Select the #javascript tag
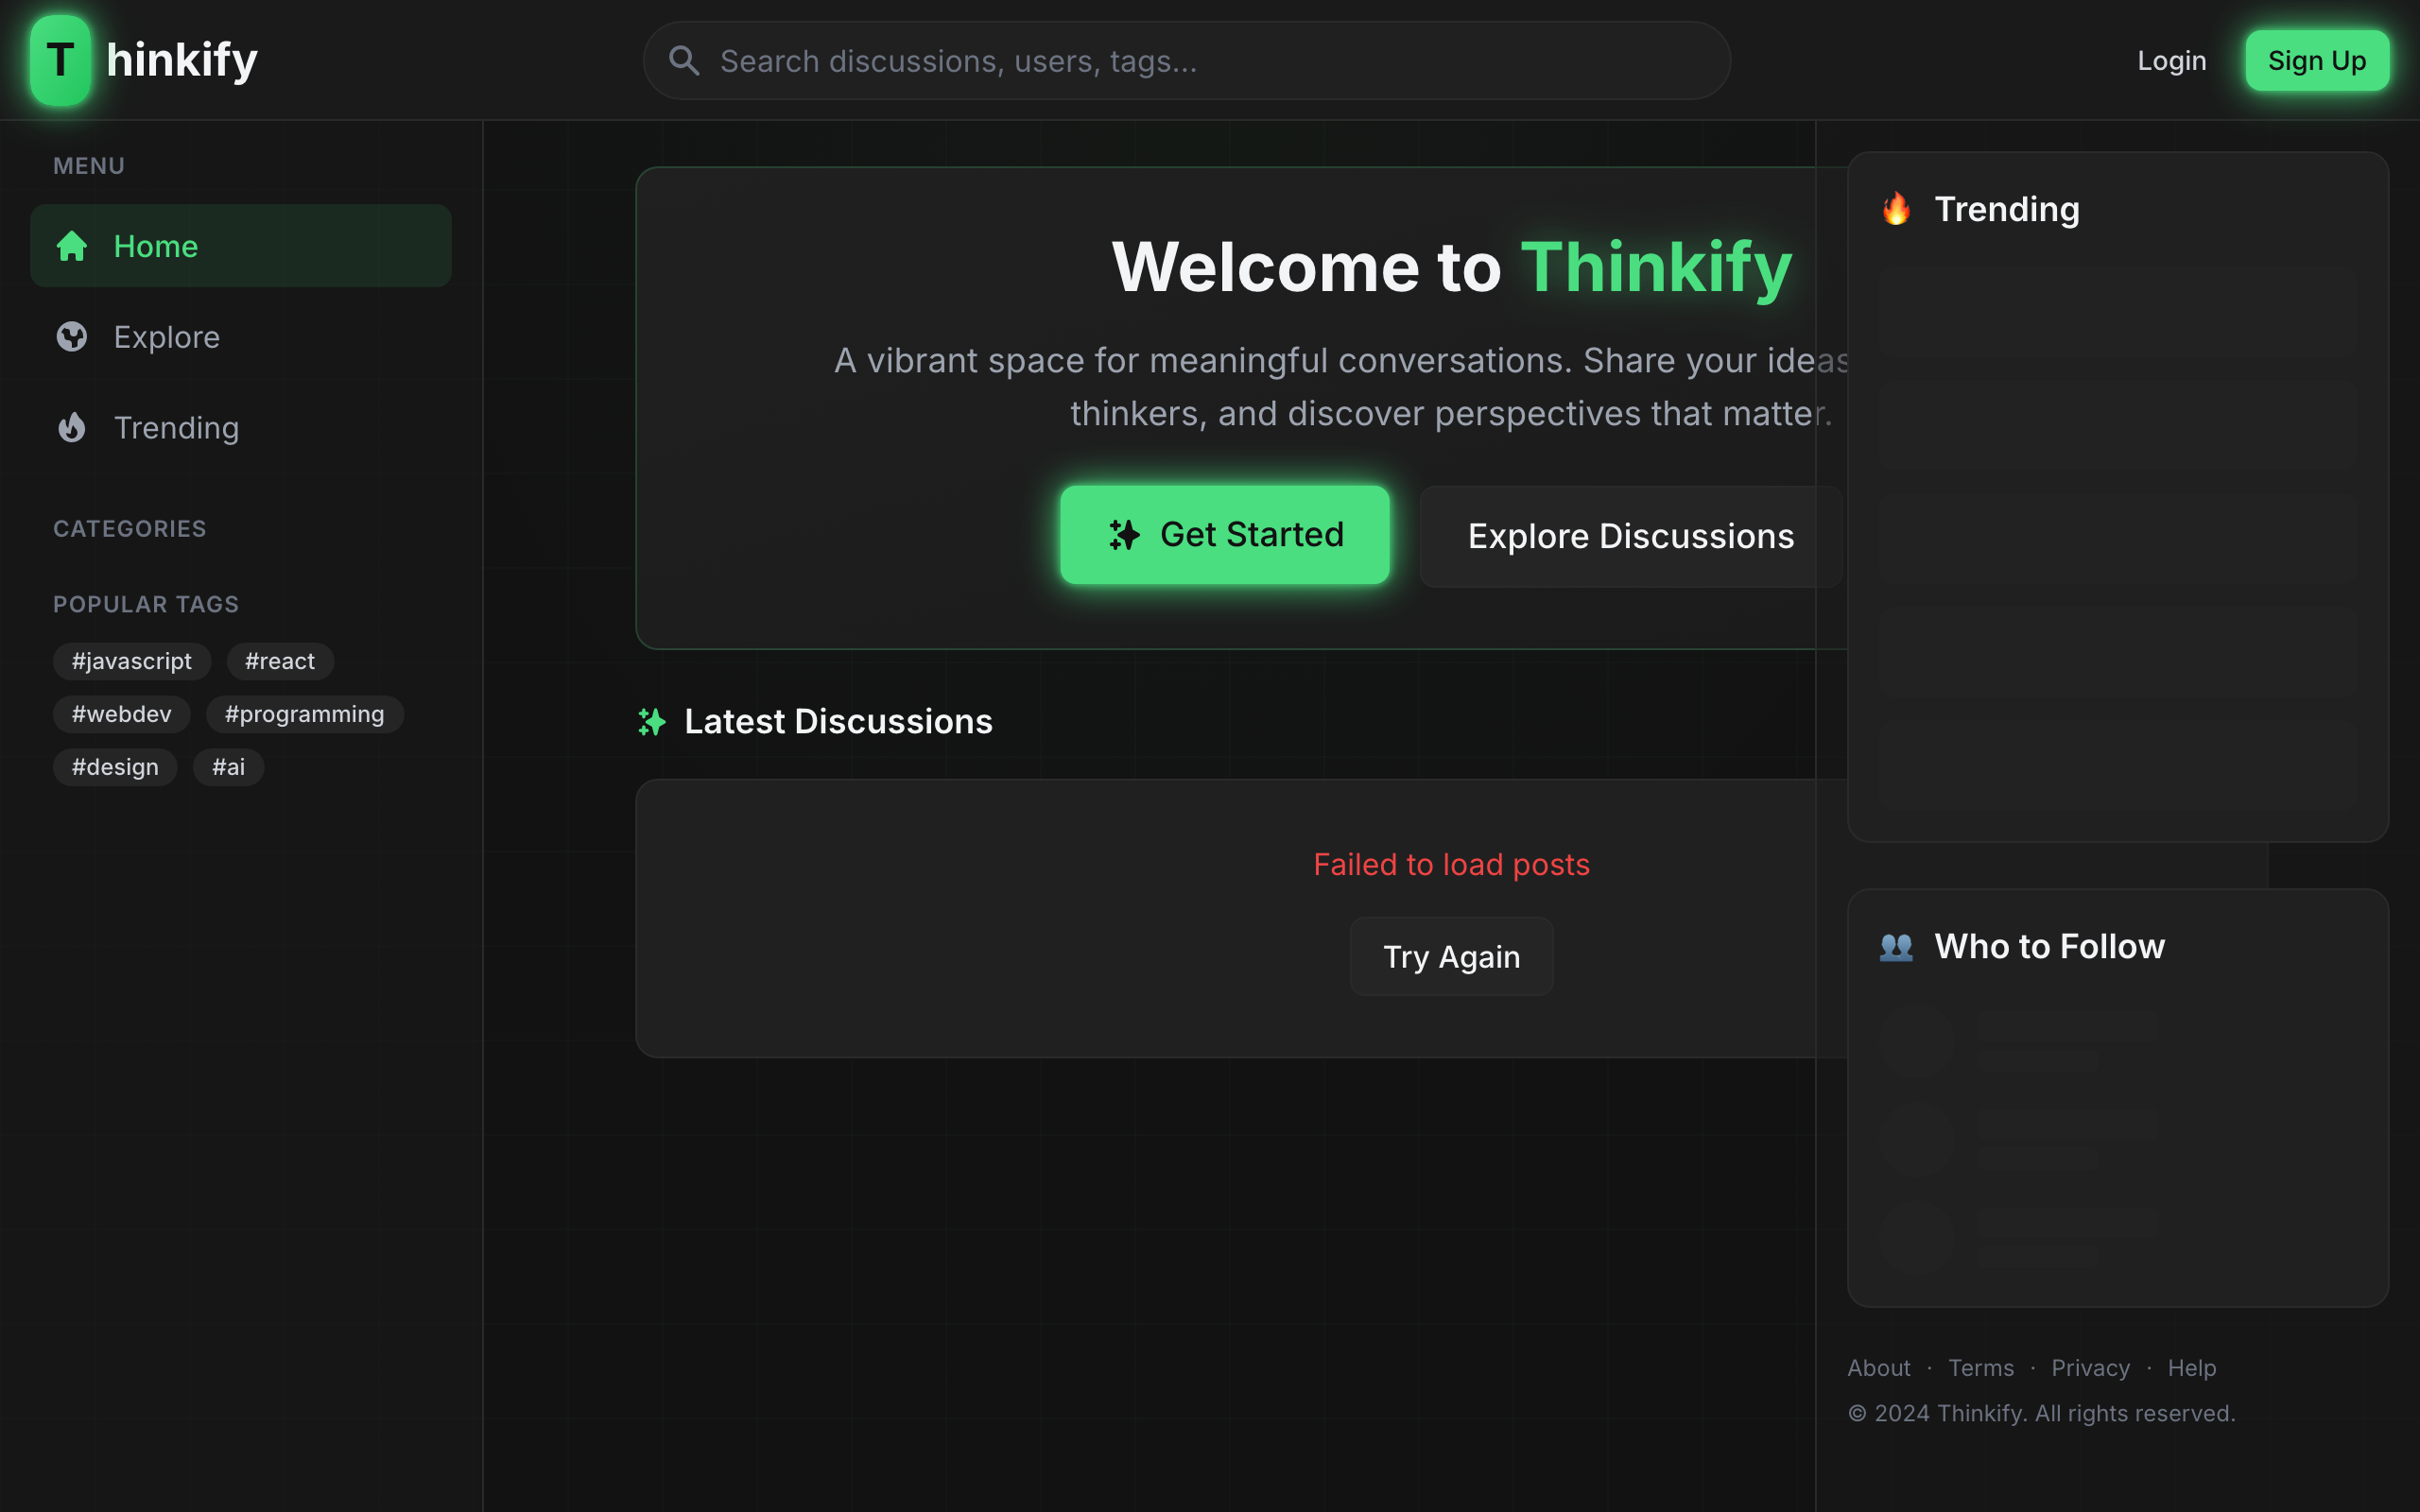Viewport: 2420px width, 1512px height. [131, 661]
